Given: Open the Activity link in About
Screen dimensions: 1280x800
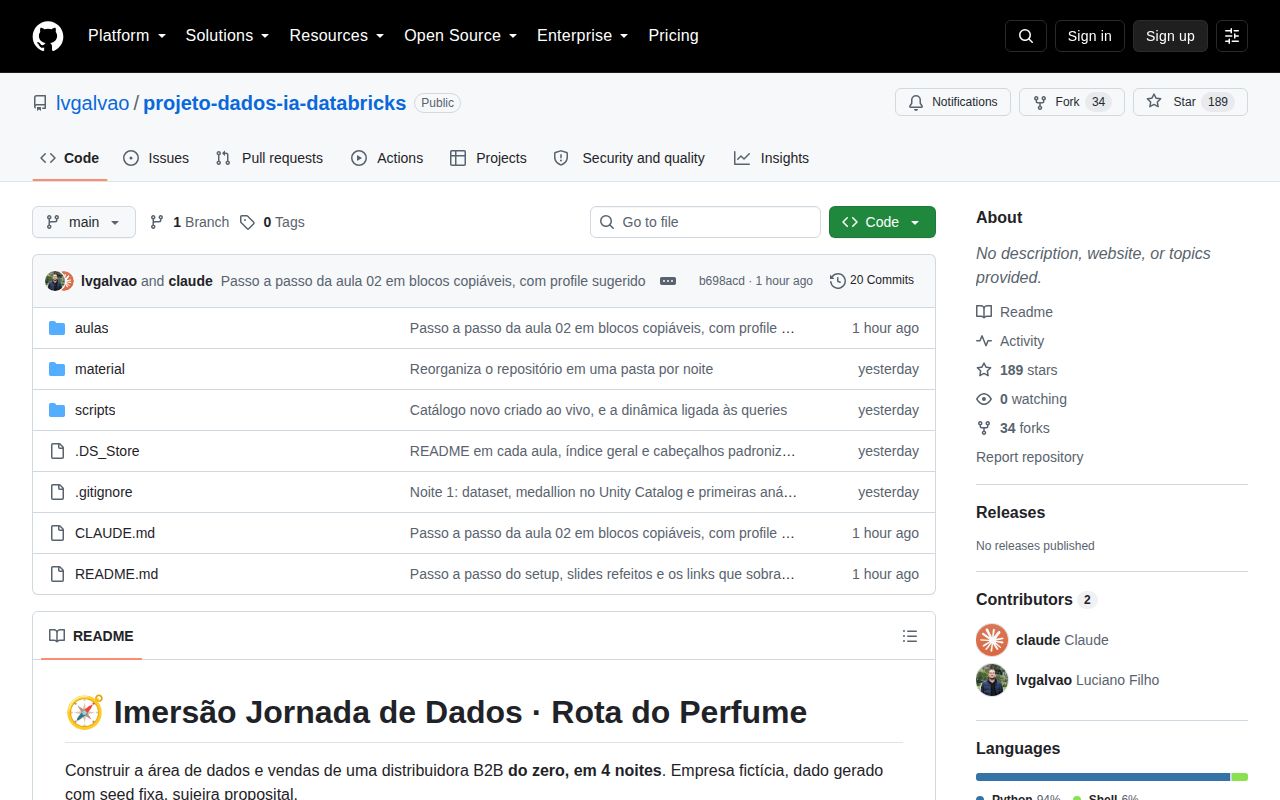Looking at the screenshot, I should click(x=1010, y=341).
